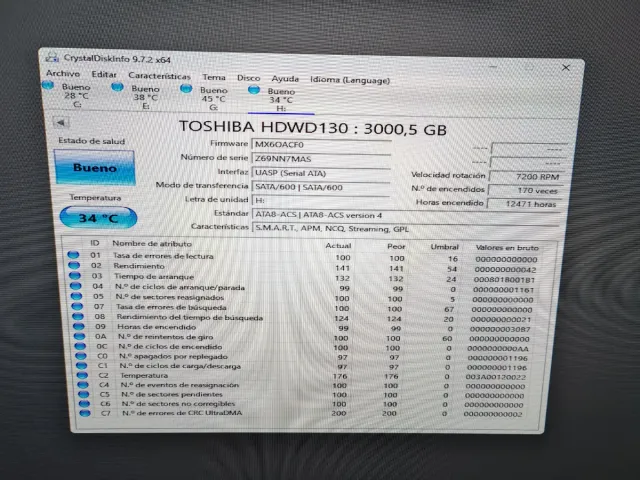Click raw value 000000000002 in CRC UltraDMA row
Screen dimensions: 640x480
click(x=493, y=414)
